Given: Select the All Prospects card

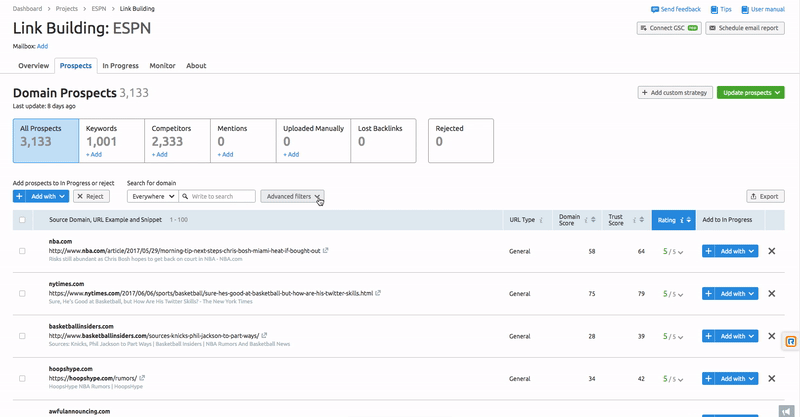Looking at the screenshot, I should [46, 141].
